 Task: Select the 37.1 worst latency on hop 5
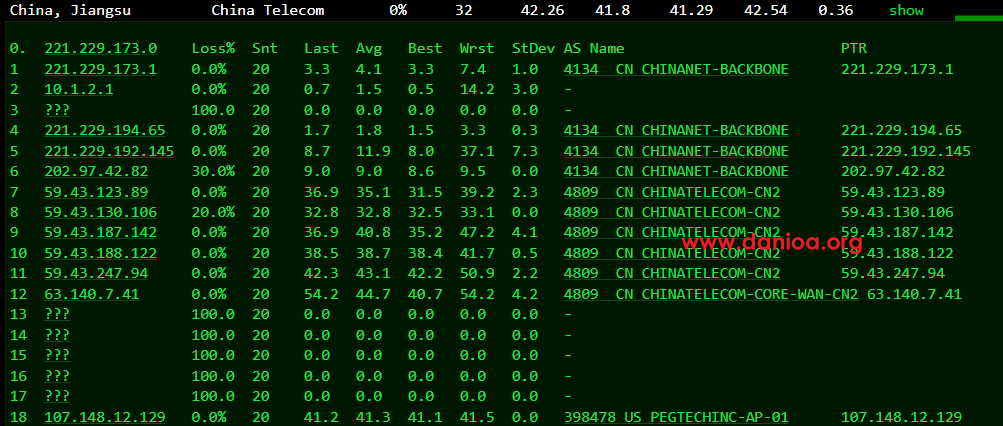tap(477, 151)
